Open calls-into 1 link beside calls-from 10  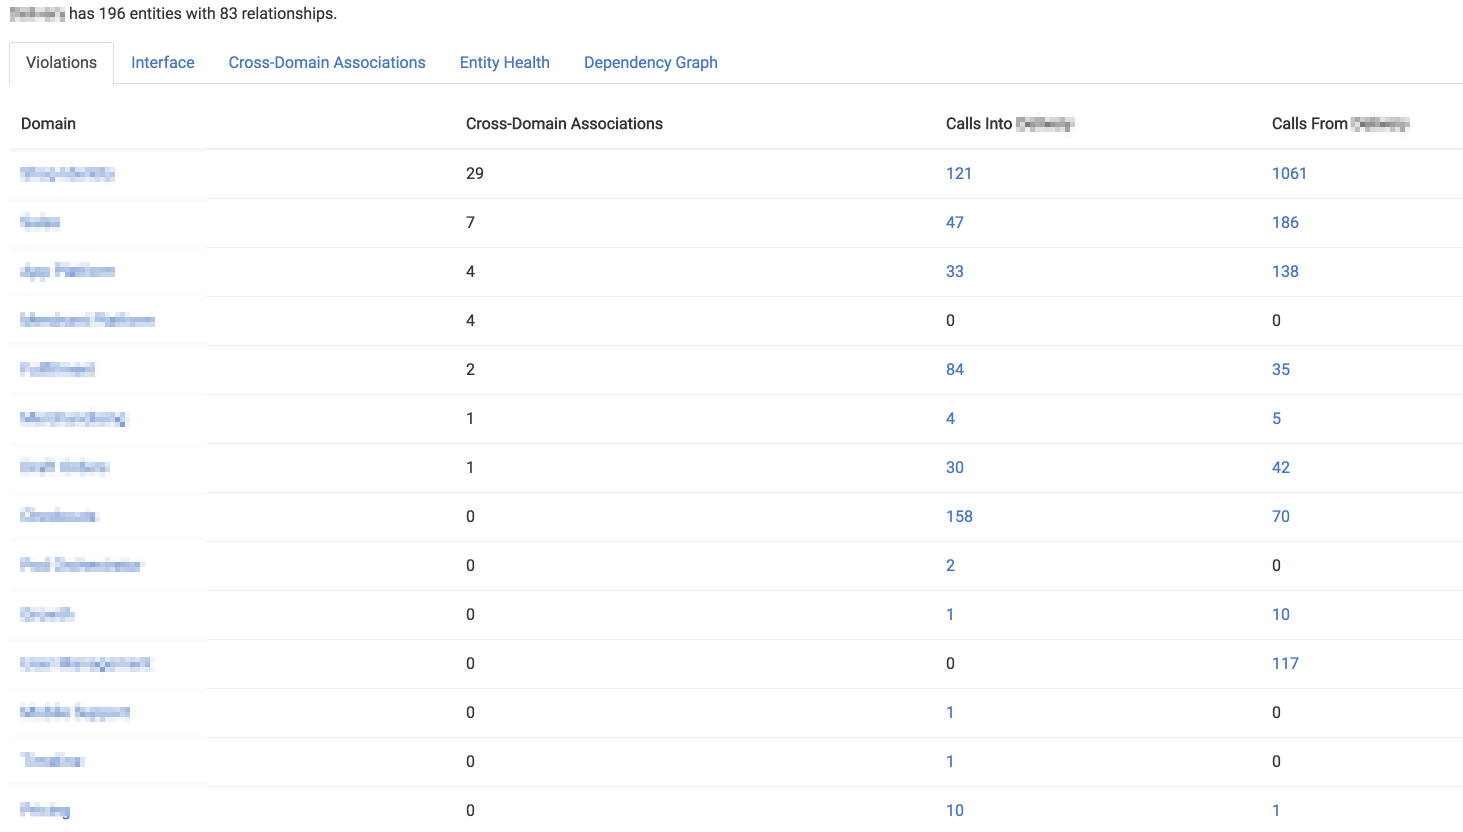point(950,614)
